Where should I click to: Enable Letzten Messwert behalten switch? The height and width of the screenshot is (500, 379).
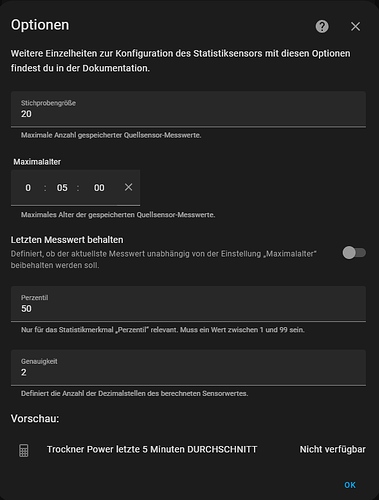click(x=354, y=253)
